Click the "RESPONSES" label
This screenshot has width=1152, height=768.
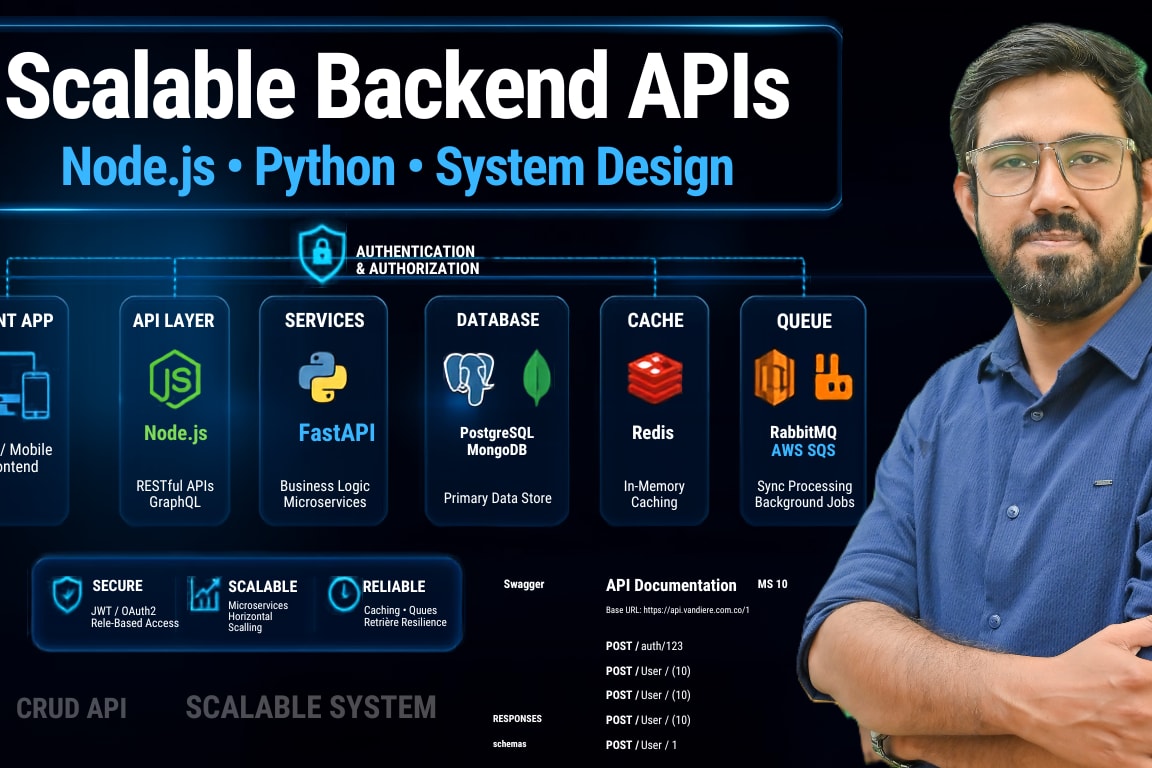click(517, 719)
